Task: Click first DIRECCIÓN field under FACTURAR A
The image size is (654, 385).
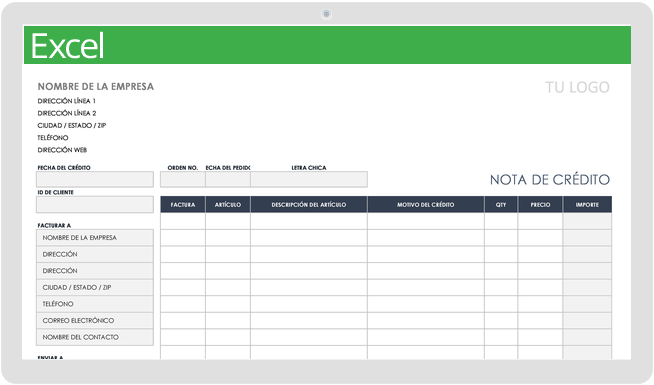Action: [x=95, y=254]
